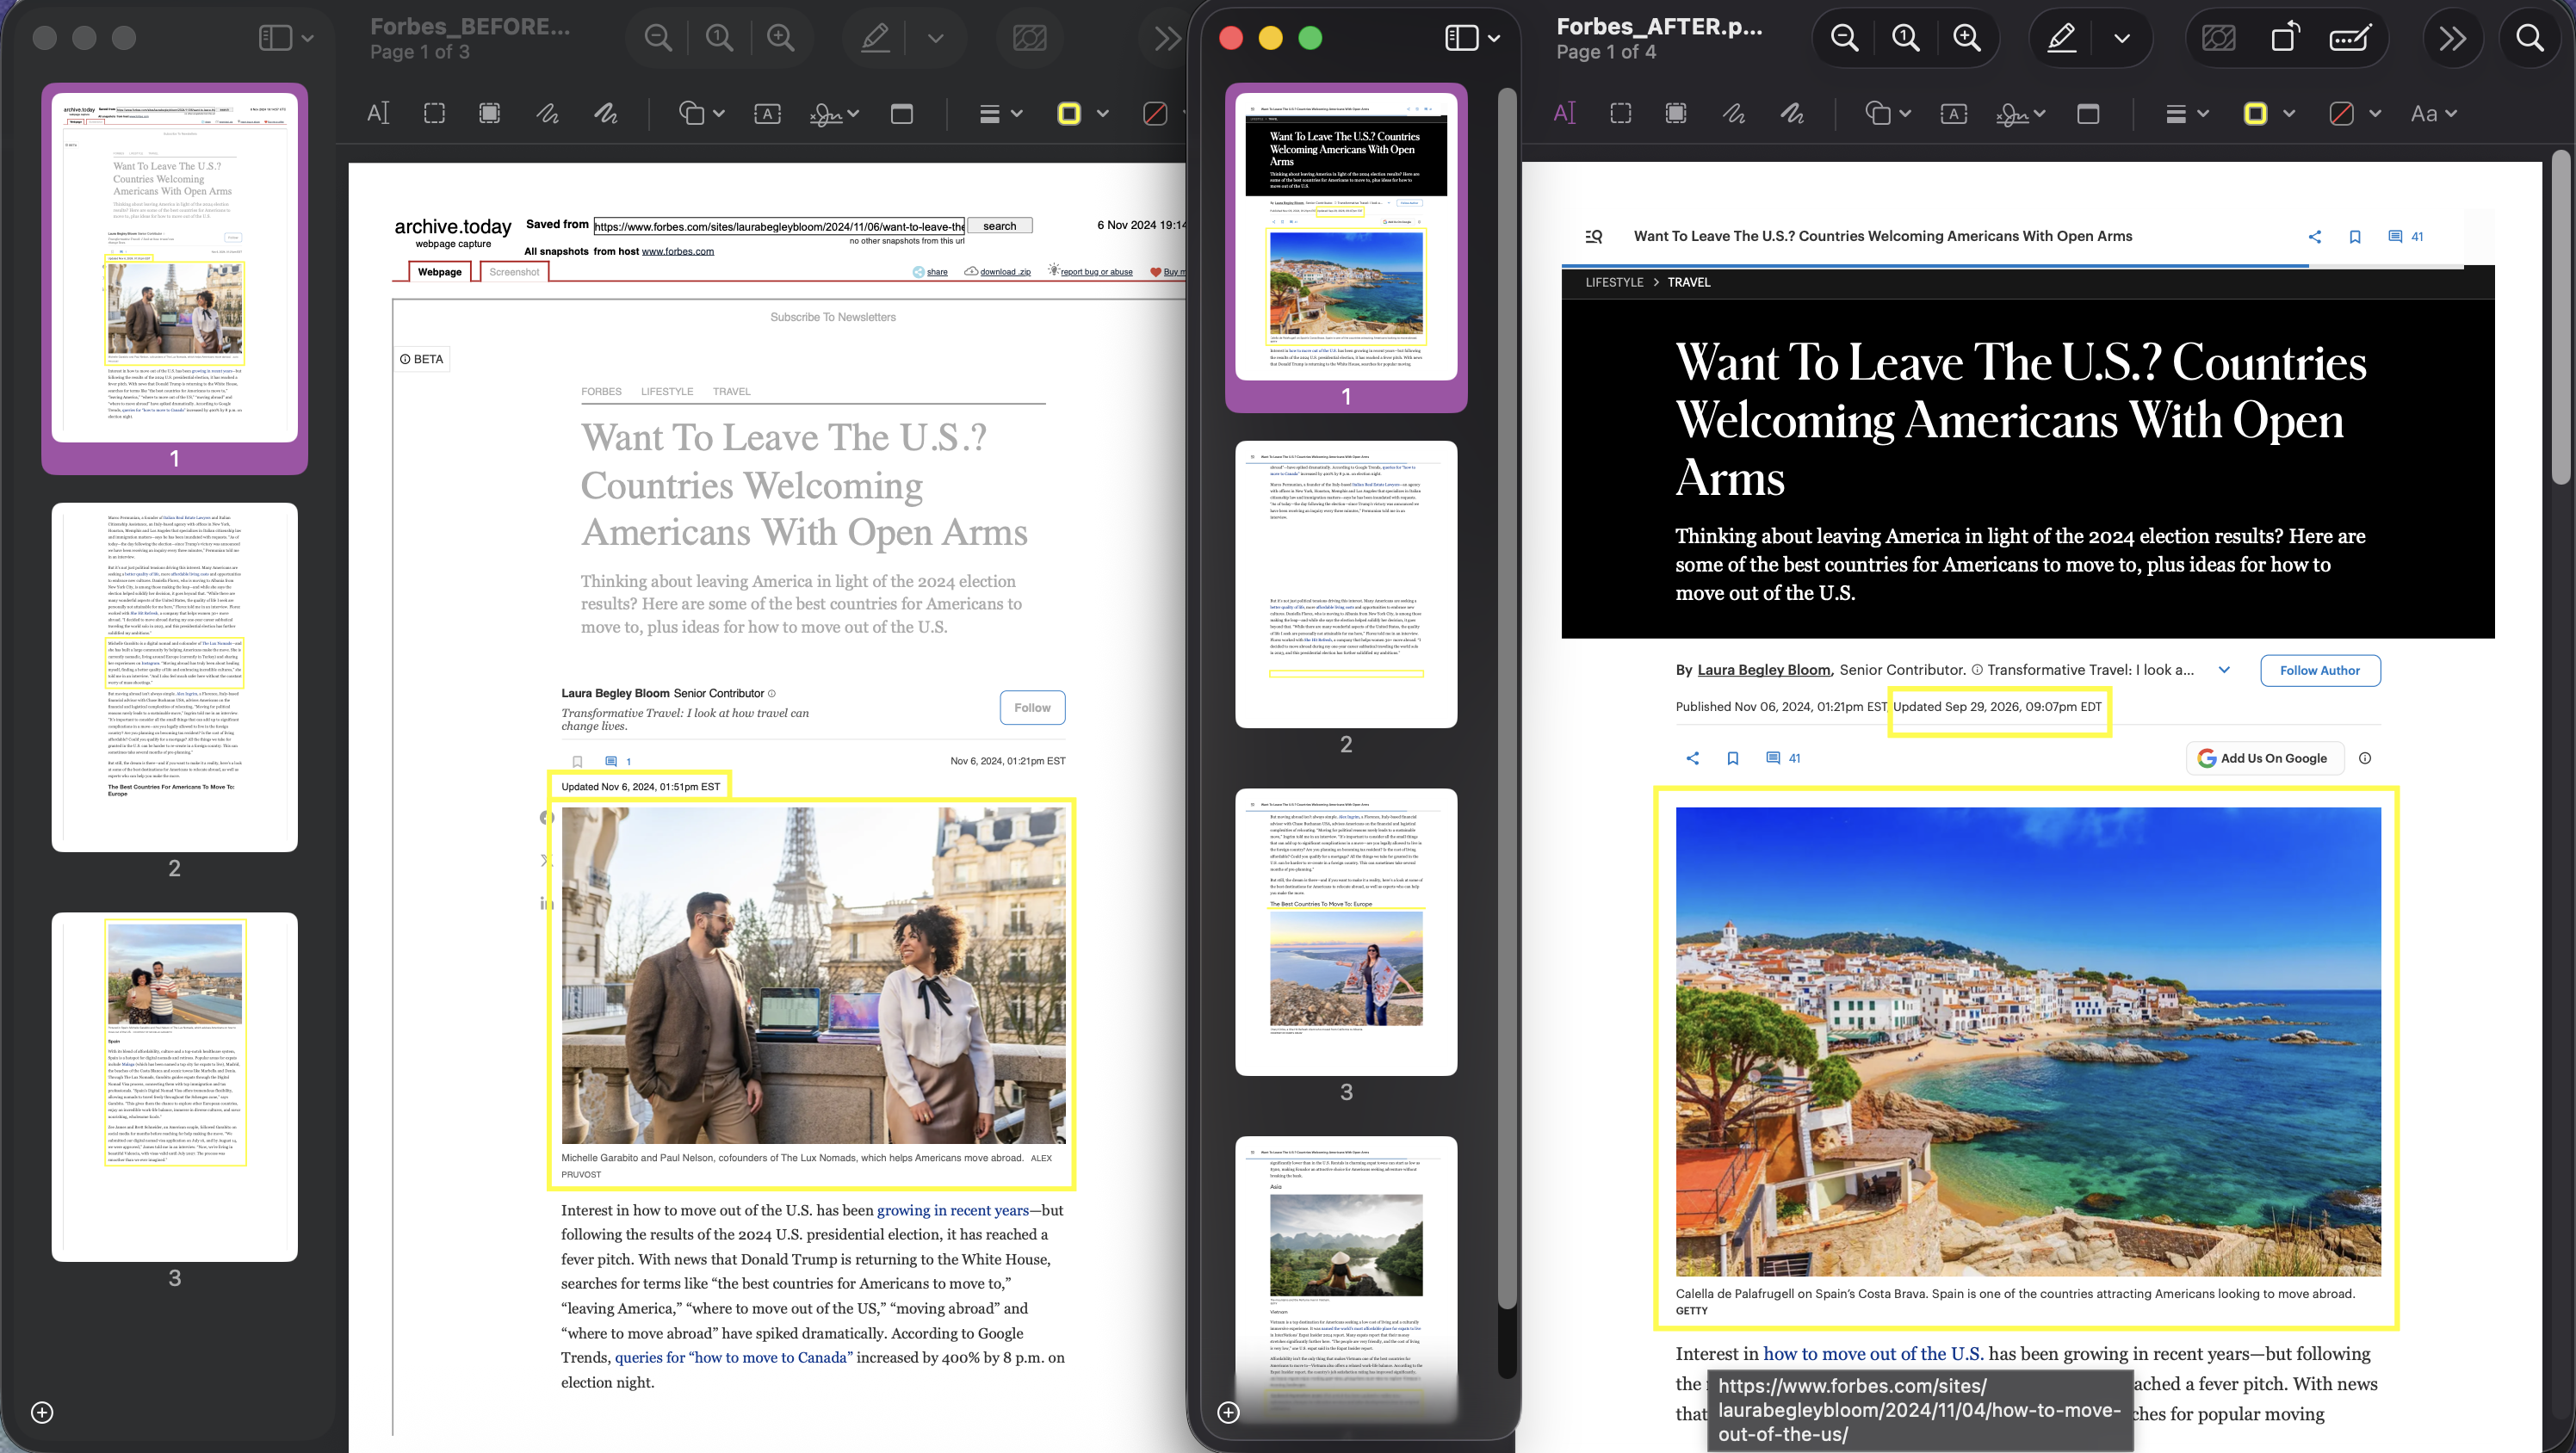
Task: Insert a Text box in Forbes_AFTER markup bar
Action: (1953, 113)
